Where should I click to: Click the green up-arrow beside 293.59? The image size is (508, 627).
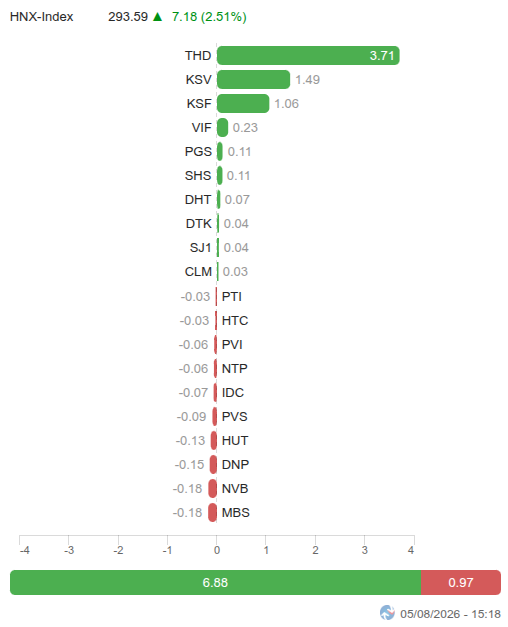point(157,17)
